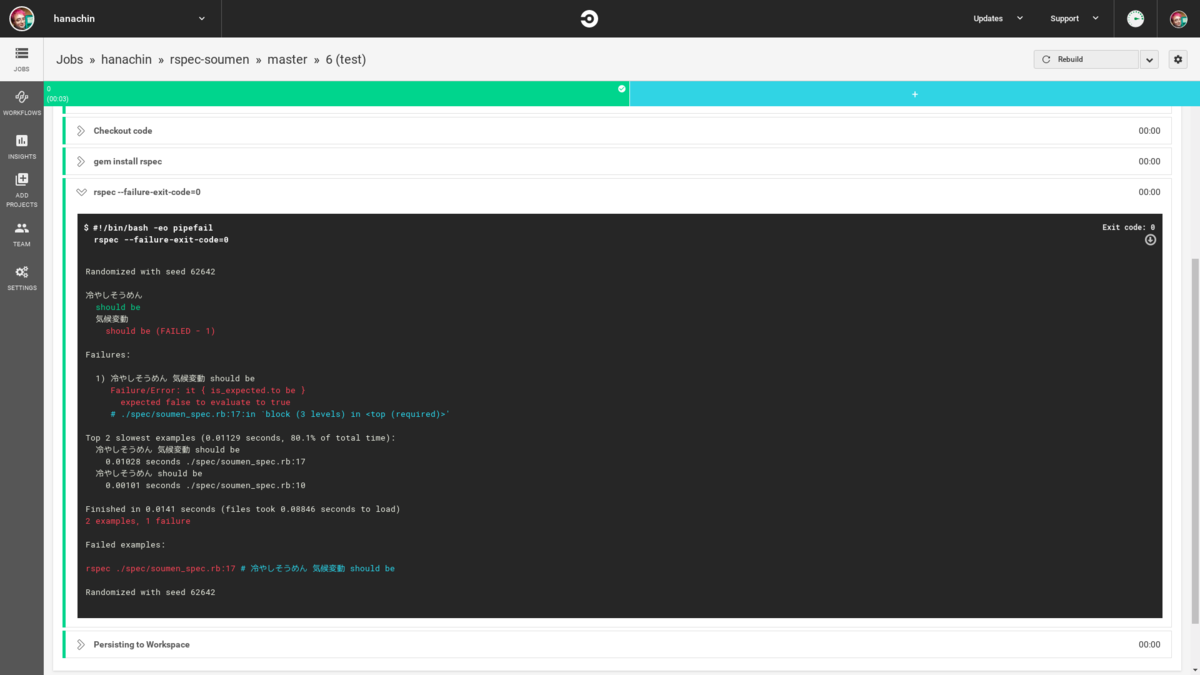Add a container with the plus bar
The height and width of the screenshot is (675, 1200).
point(915,94)
